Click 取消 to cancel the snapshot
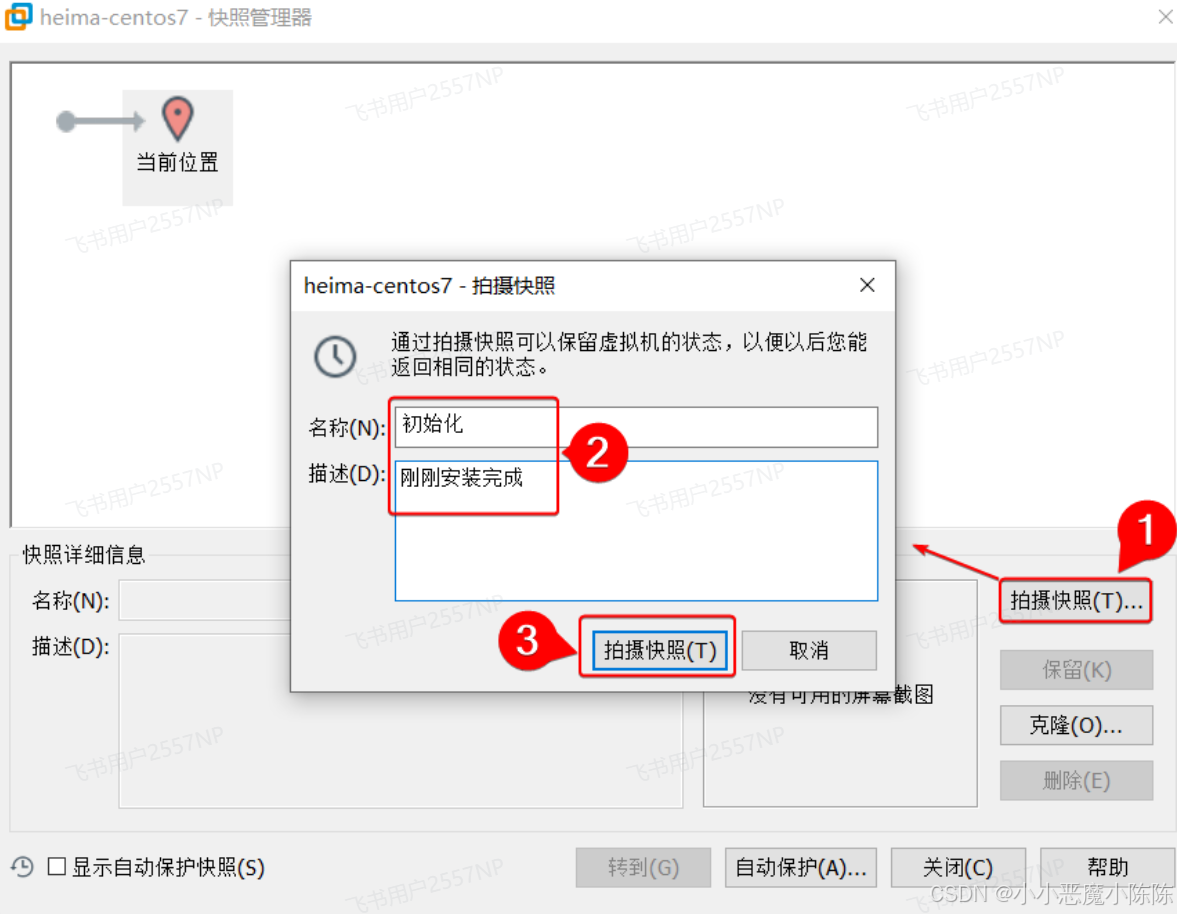1177x914 pixels. pos(808,650)
